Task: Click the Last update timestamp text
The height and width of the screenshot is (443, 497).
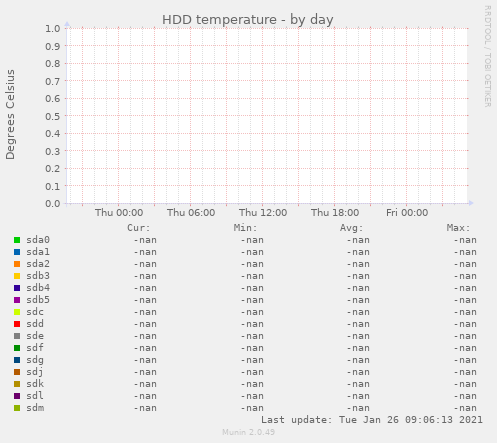Action: pos(372,420)
